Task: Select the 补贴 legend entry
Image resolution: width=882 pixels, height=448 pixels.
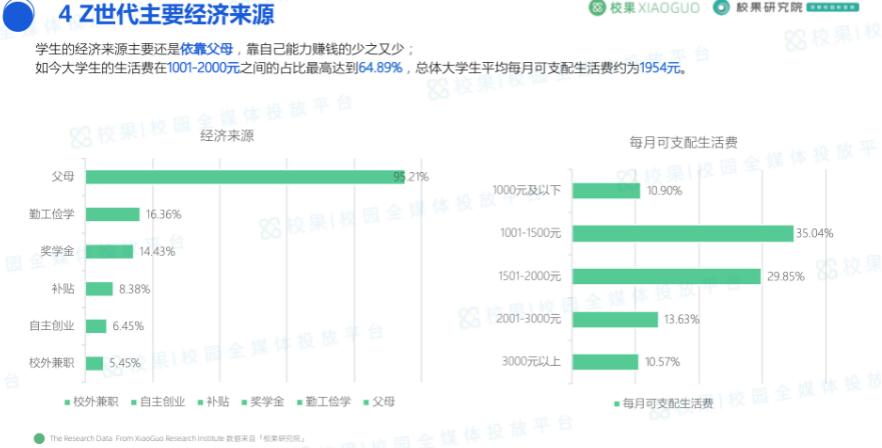Action: 211,402
